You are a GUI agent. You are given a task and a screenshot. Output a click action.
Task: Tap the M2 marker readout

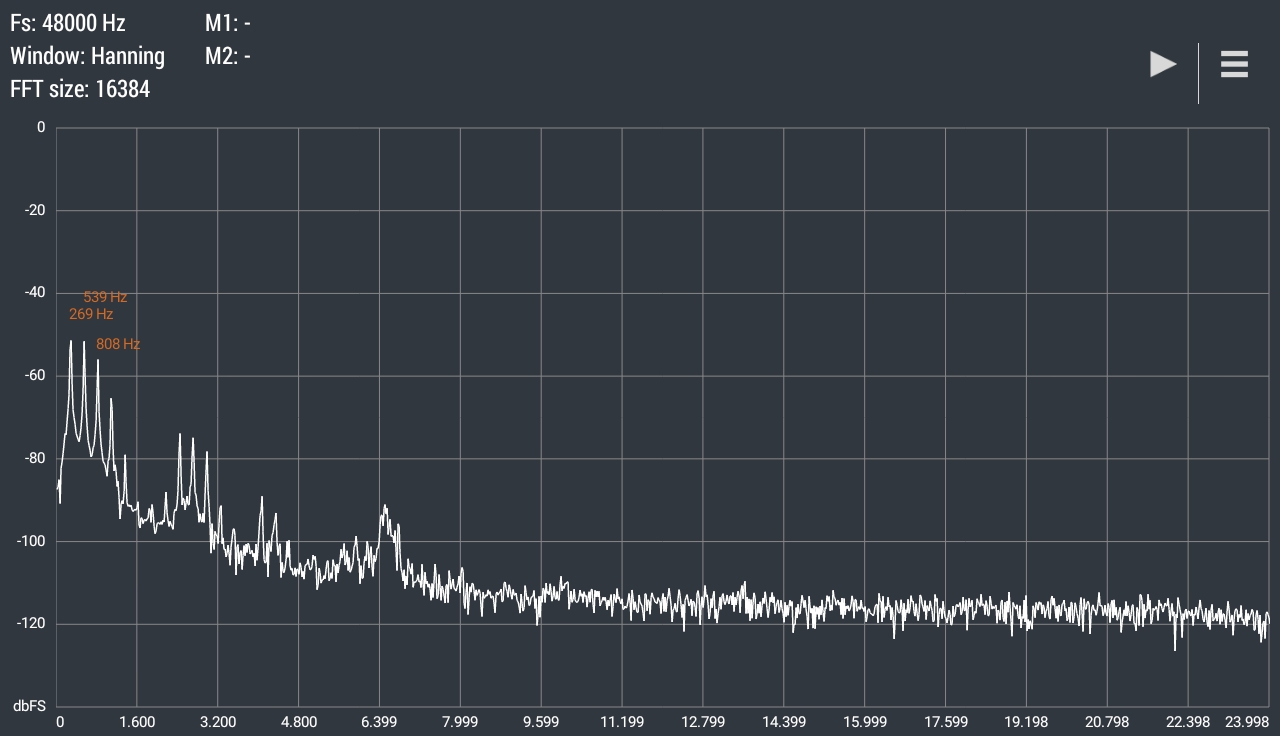pyautogui.click(x=228, y=56)
